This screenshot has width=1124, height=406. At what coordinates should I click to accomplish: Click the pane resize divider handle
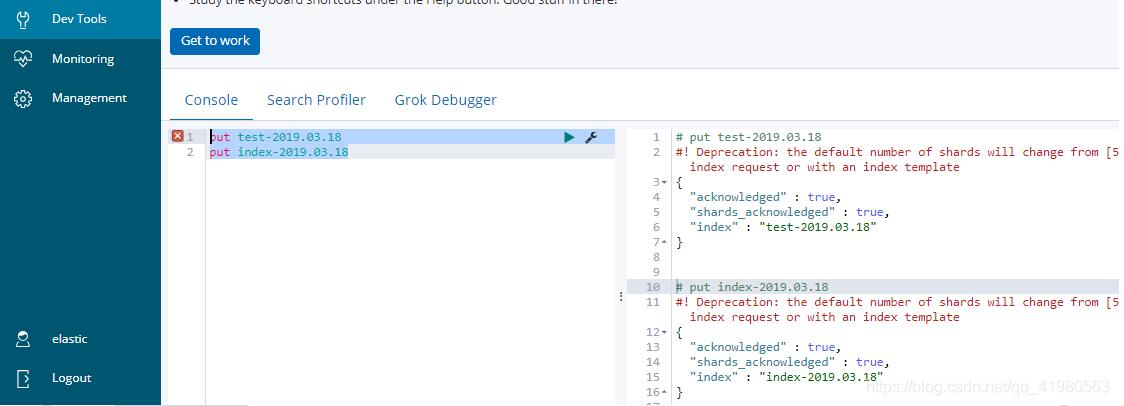(x=621, y=296)
